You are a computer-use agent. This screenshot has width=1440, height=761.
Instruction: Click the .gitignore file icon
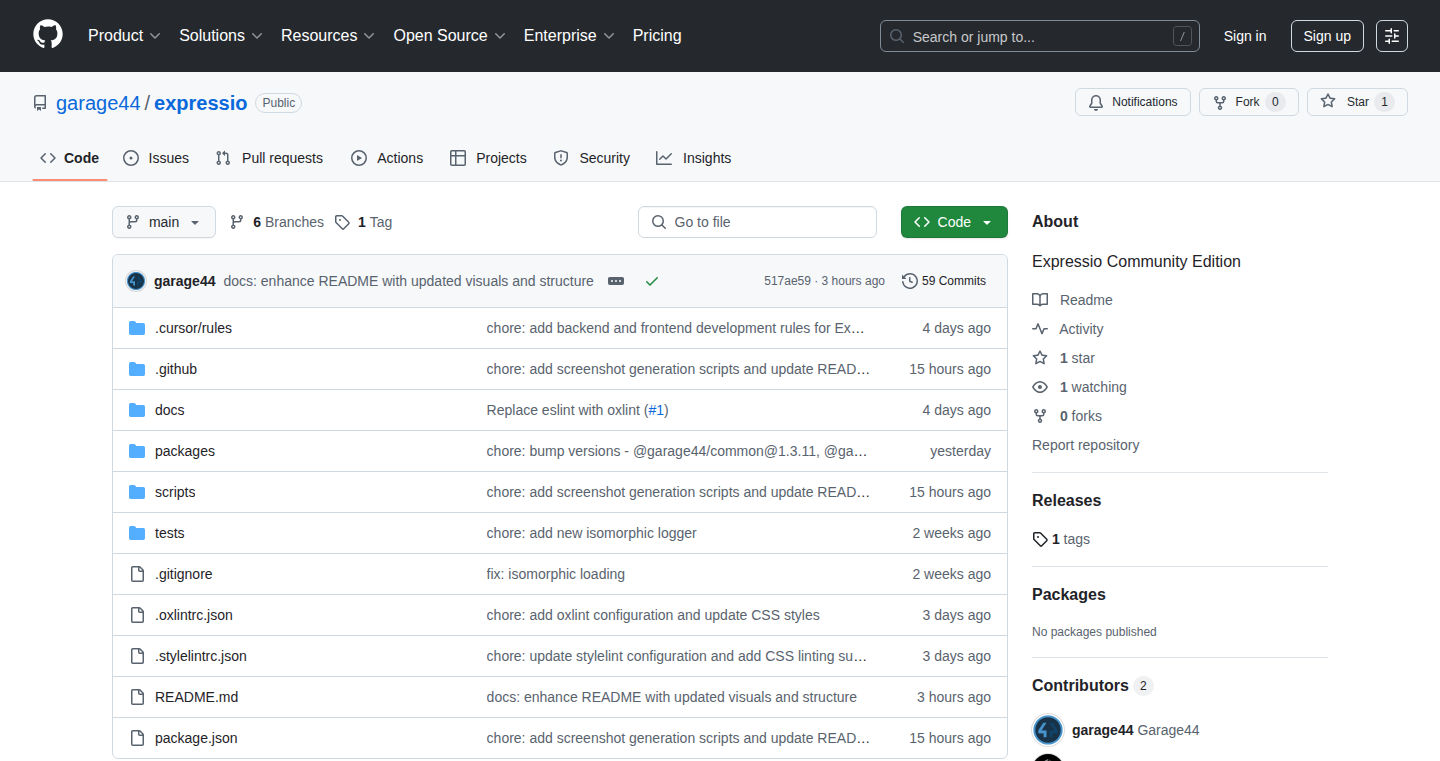pyautogui.click(x=137, y=574)
